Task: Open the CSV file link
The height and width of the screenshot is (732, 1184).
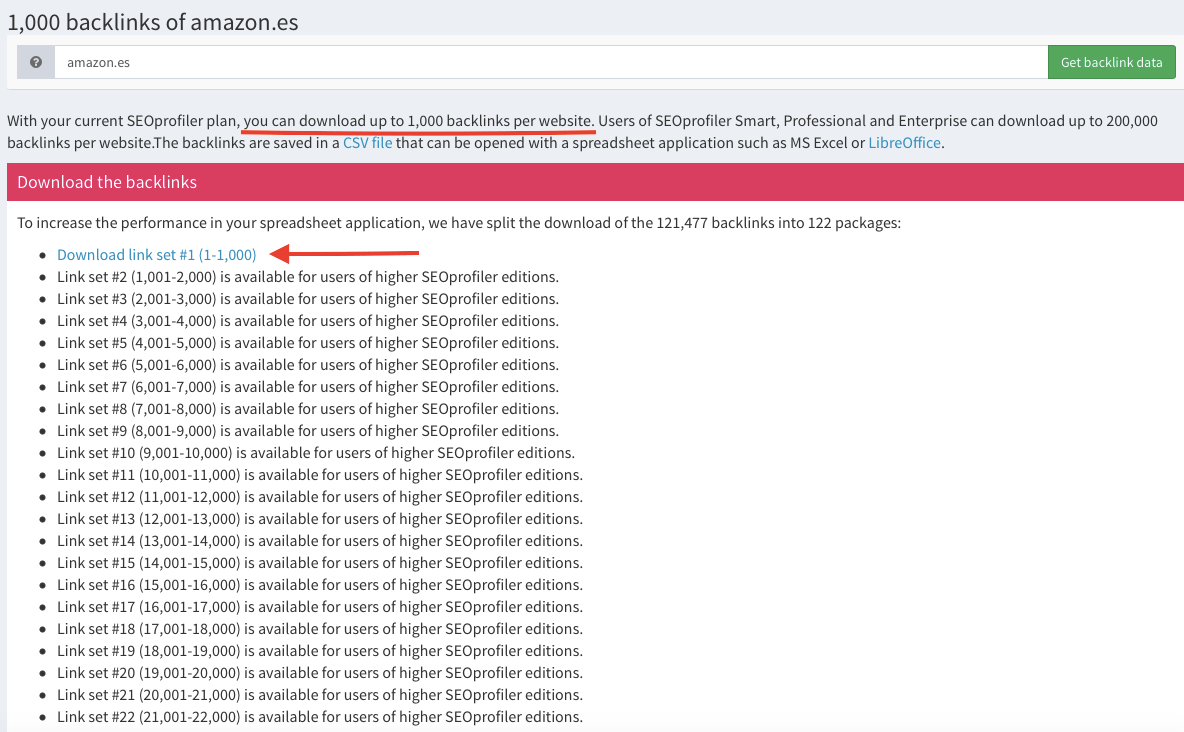Action: click(x=367, y=143)
